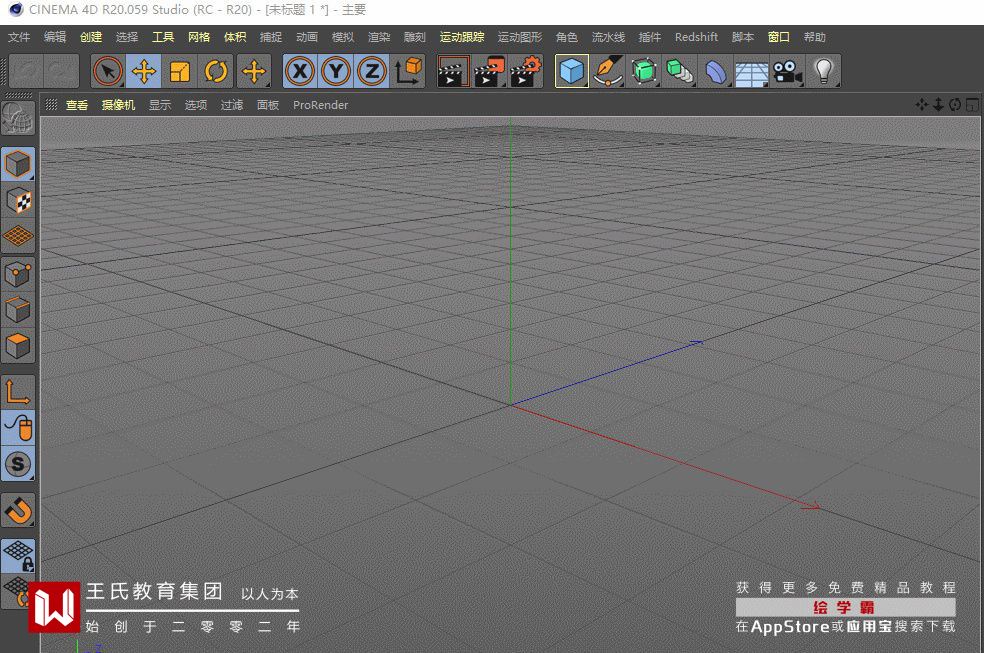Open Array modeling objects icon
Viewport: 984px width, 653px height.
(x=680, y=71)
